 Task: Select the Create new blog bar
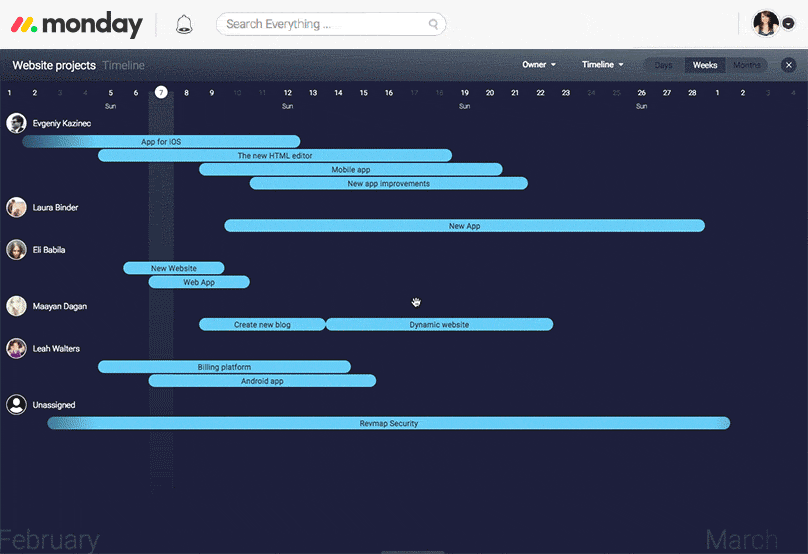pos(262,324)
